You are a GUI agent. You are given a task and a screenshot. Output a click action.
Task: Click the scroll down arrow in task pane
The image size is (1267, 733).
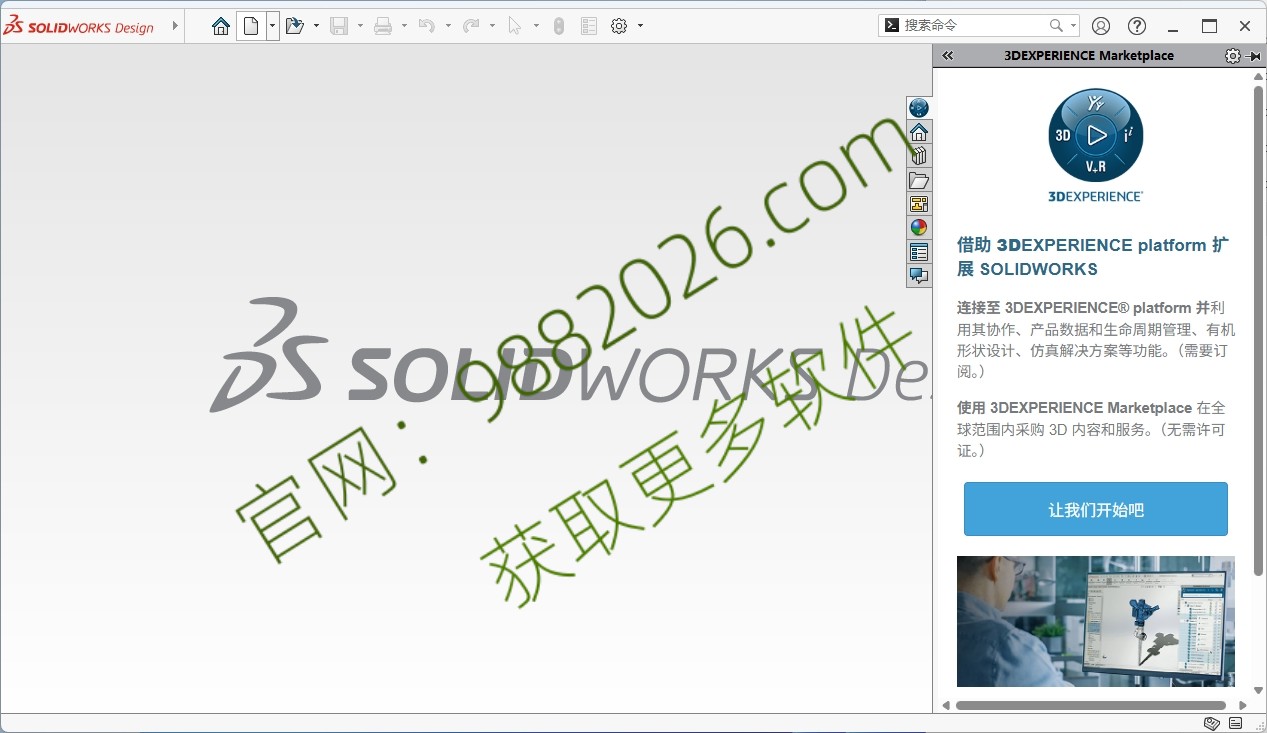tap(1259, 690)
